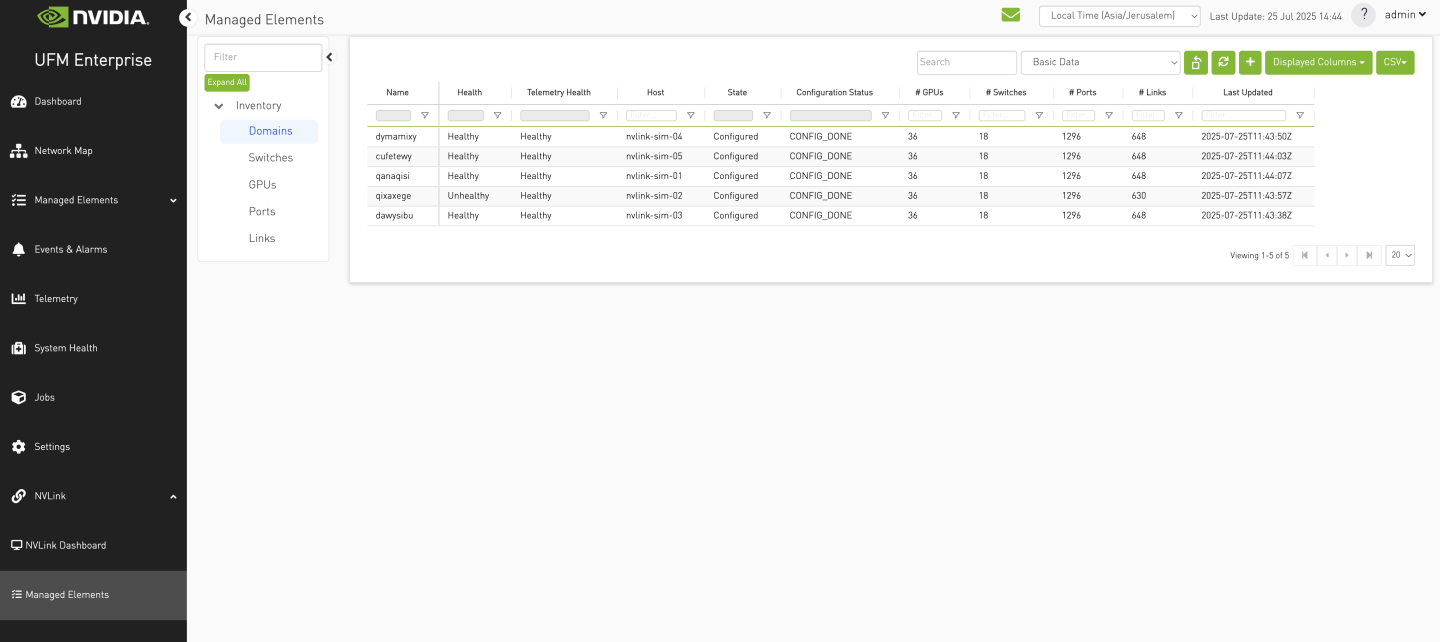Add a new element with the plus button

point(1249,61)
